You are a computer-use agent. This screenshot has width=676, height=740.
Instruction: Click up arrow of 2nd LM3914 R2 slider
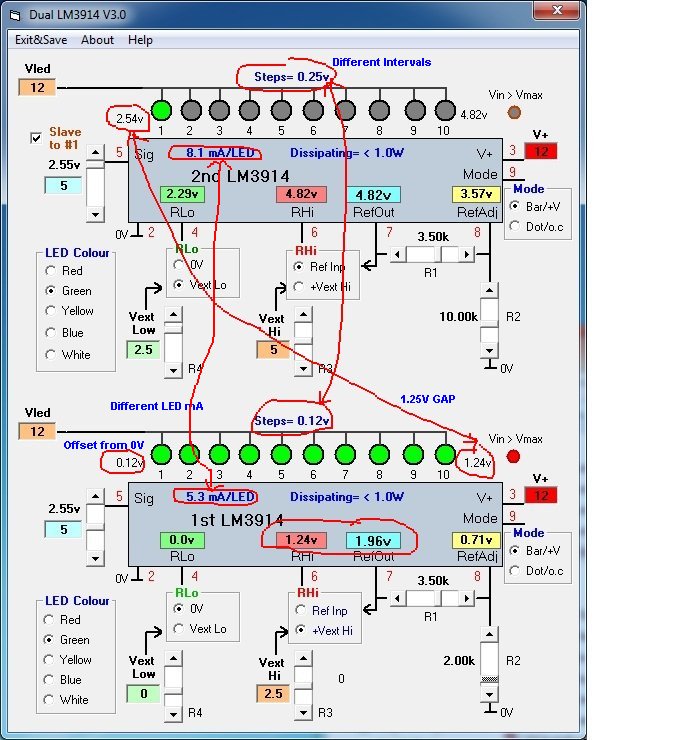coord(490,290)
